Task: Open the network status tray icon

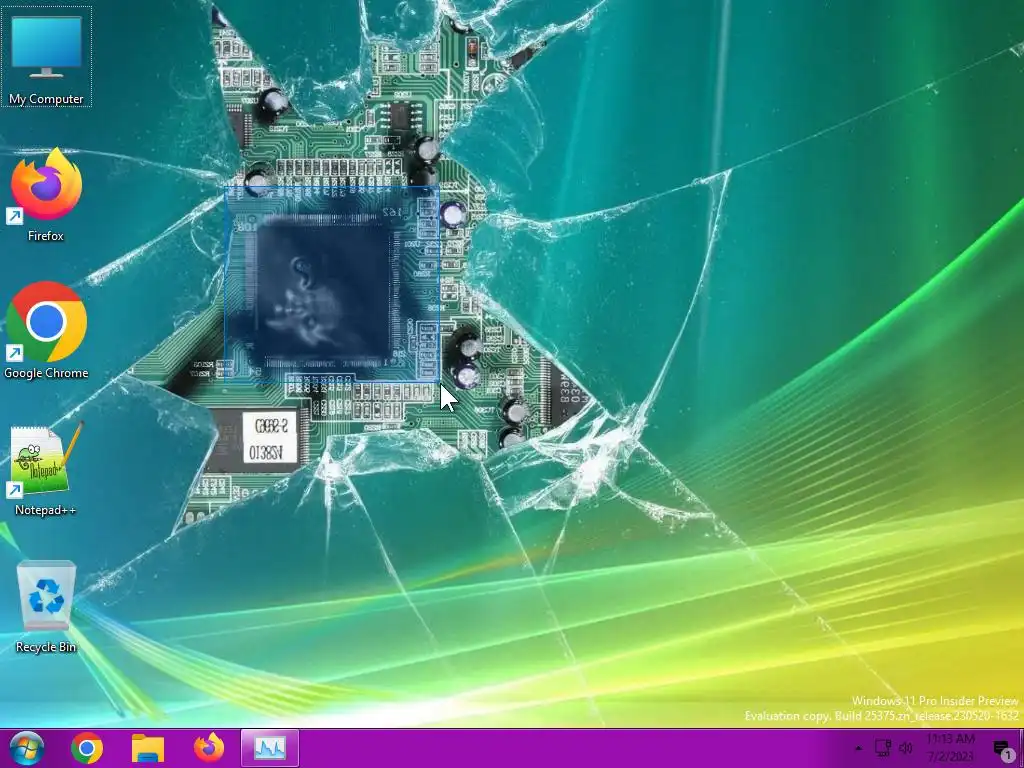Action: (883, 748)
